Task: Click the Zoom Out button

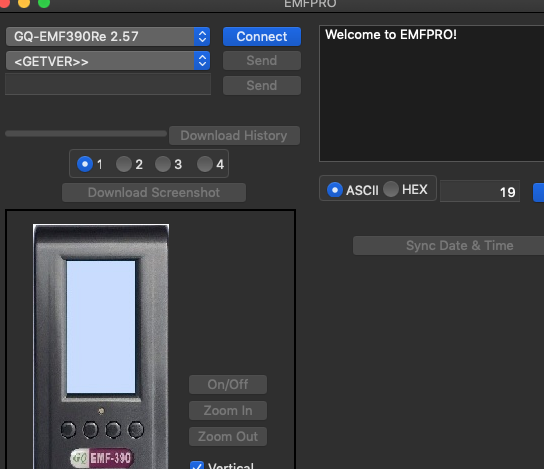Action: (x=228, y=436)
